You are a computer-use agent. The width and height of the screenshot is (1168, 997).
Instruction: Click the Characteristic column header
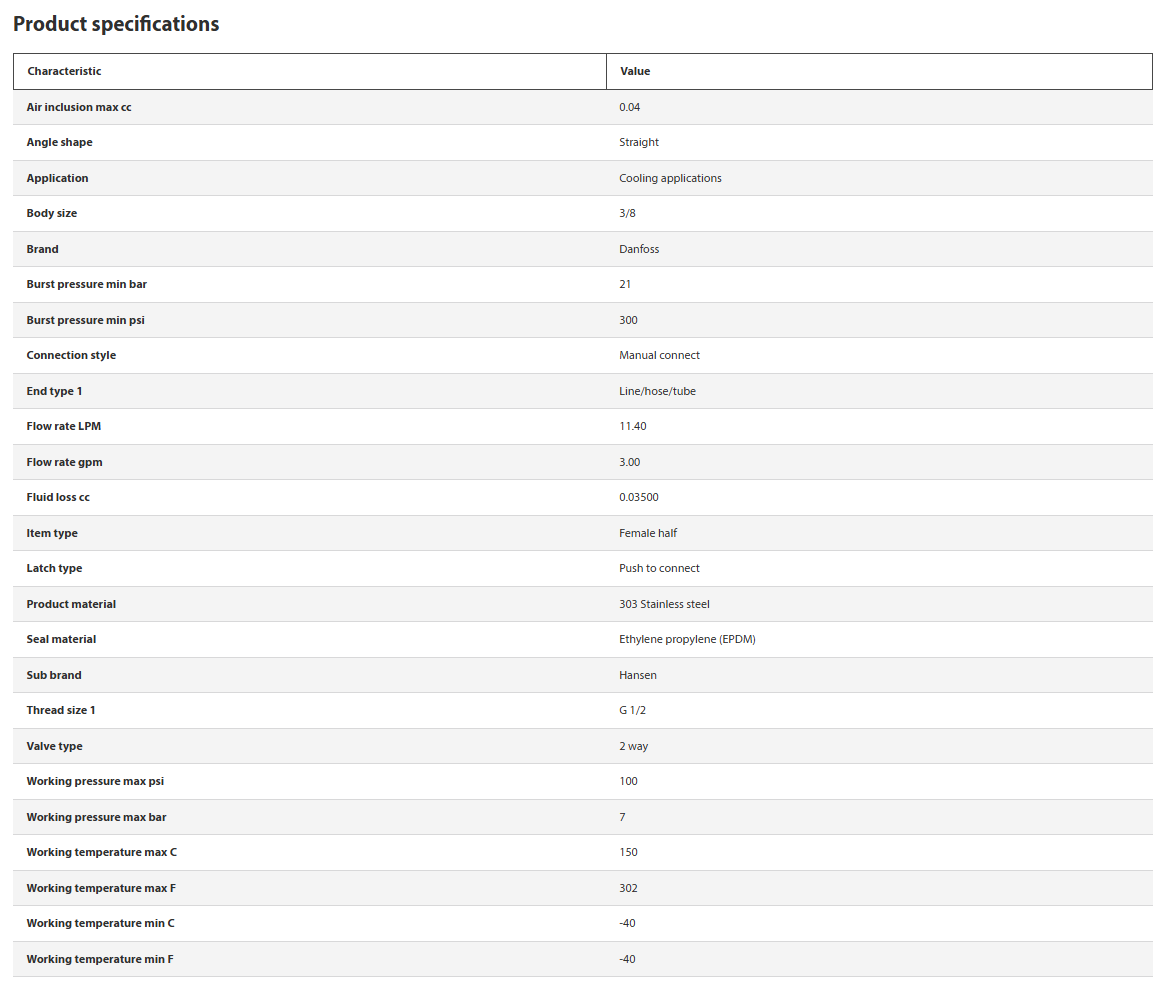coord(64,72)
